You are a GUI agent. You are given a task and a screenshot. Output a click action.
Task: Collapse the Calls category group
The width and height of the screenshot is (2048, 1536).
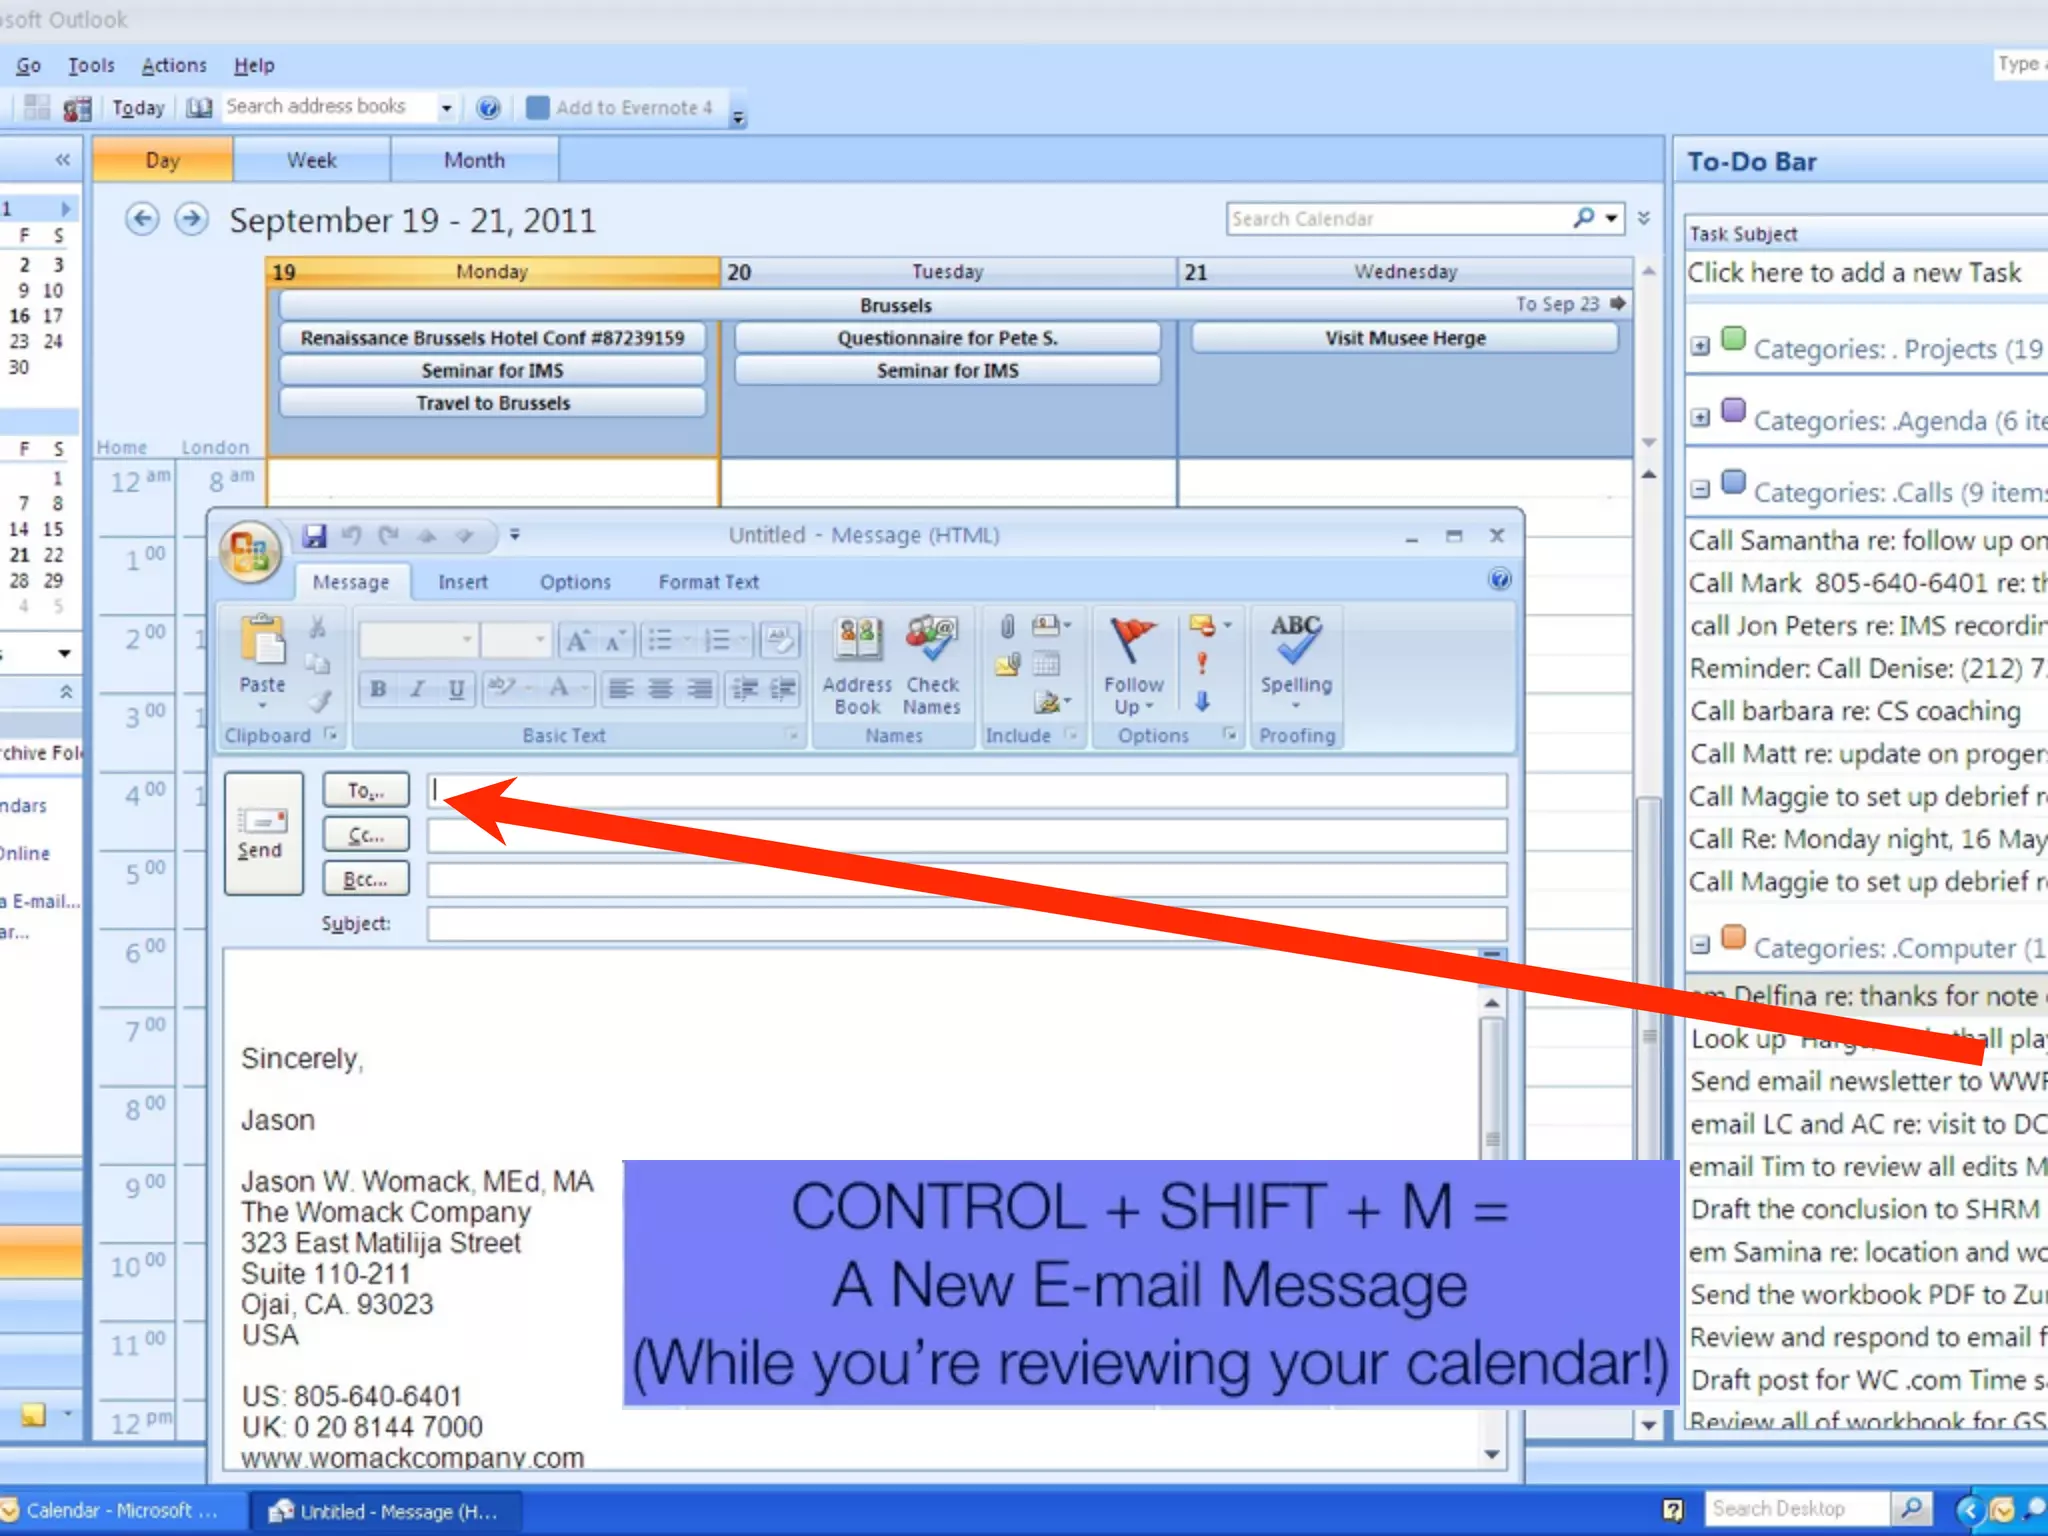pyautogui.click(x=1700, y=490)
